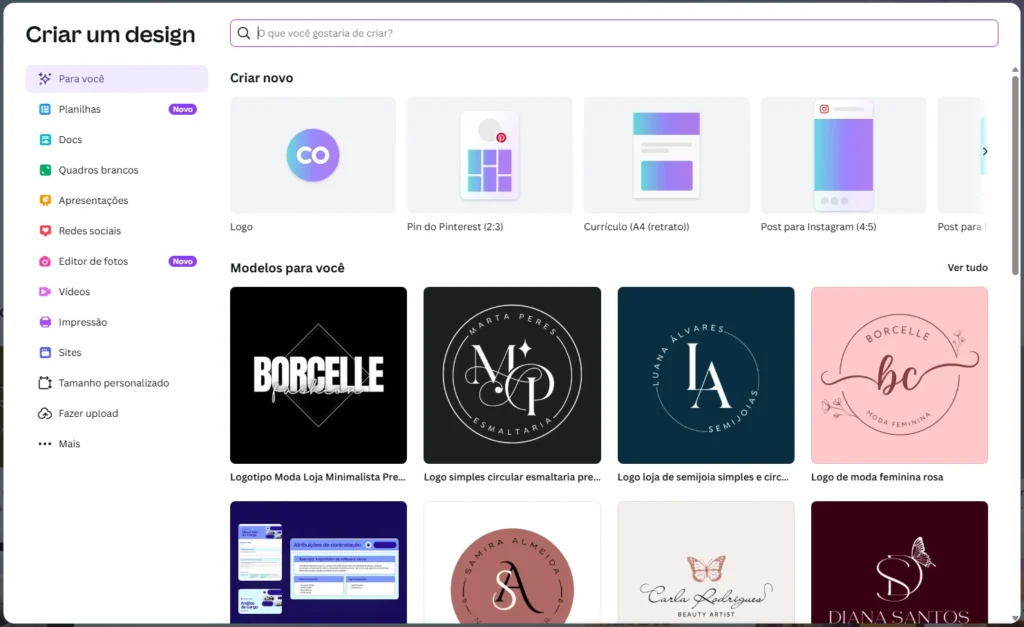Open the Samira Almeida circular logo template
1024x627 pixels.
click(512, 562)
